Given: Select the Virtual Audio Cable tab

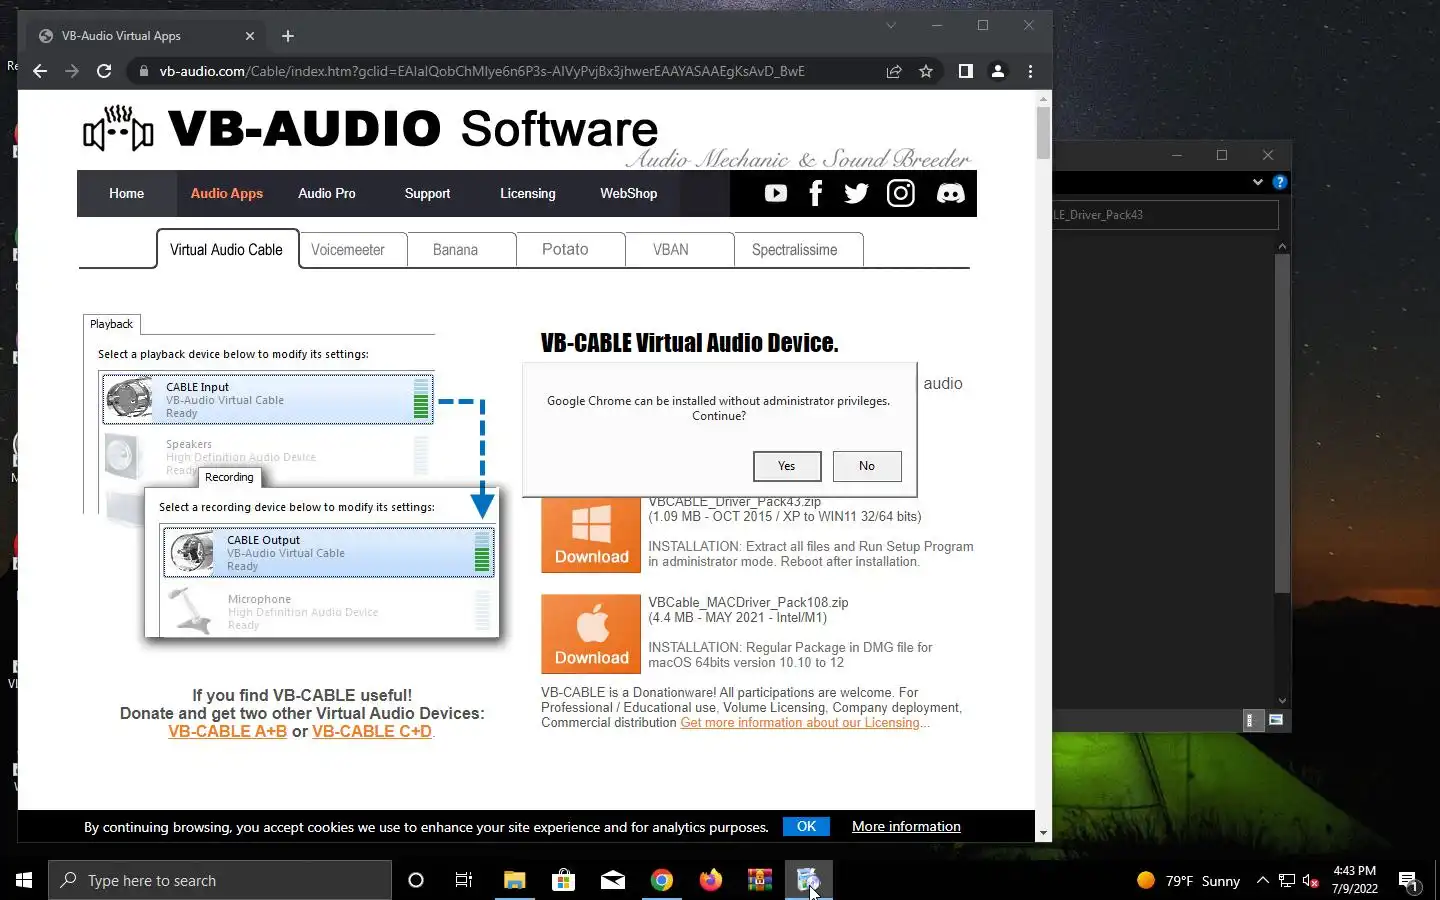Looking at the screenshot, I should tap(227, 250).
